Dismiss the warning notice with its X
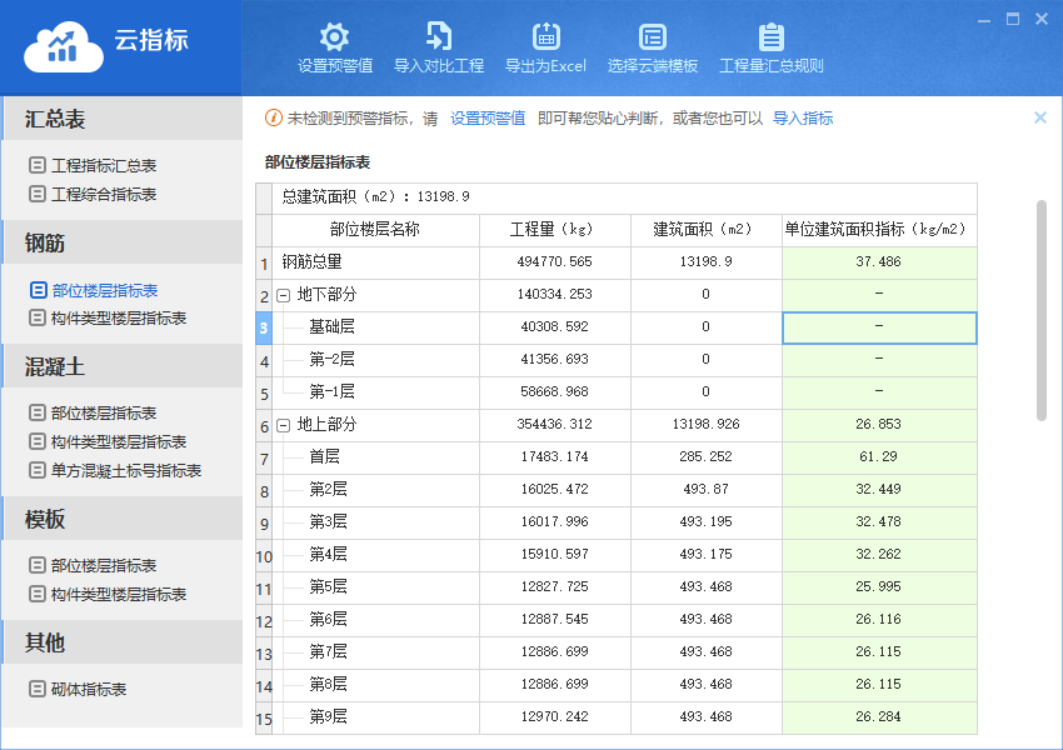The width and height of the screenshot is (1063, 750). tap(1040, 118)
